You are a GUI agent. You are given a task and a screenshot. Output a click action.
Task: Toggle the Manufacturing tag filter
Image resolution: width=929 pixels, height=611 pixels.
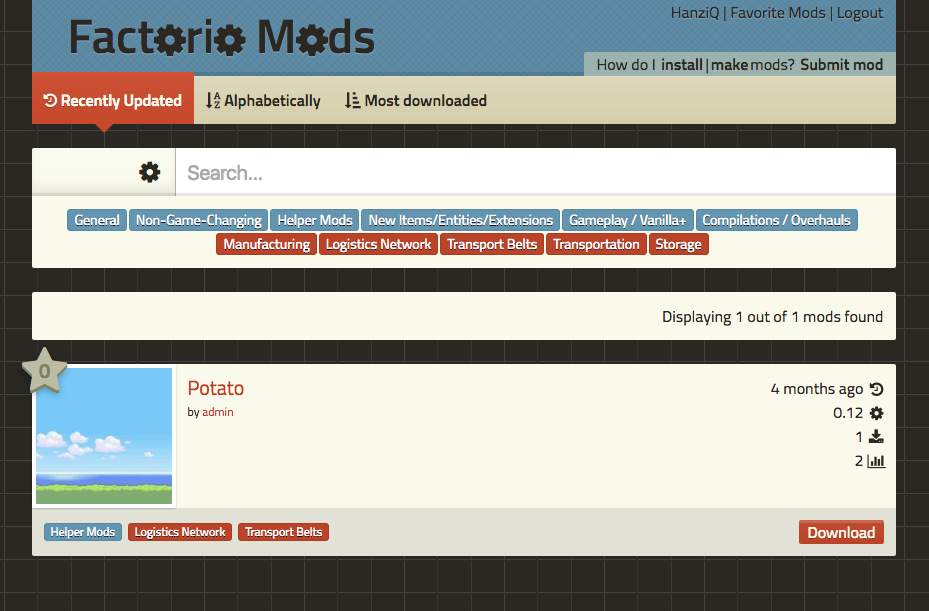(x=266, y=244)
